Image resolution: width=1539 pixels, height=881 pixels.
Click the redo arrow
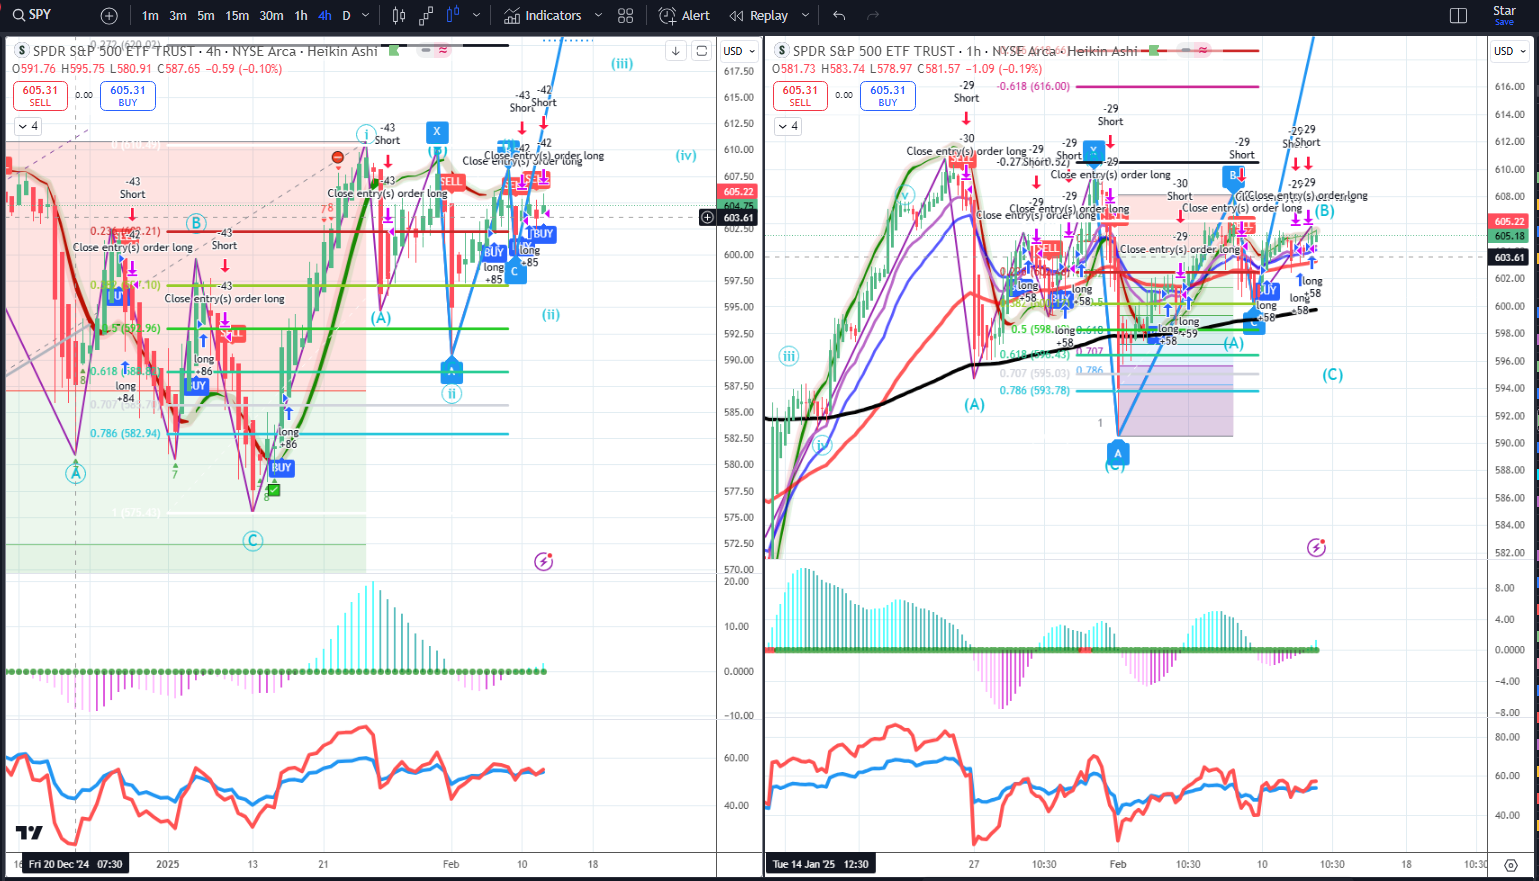click(x=873, y=16)
